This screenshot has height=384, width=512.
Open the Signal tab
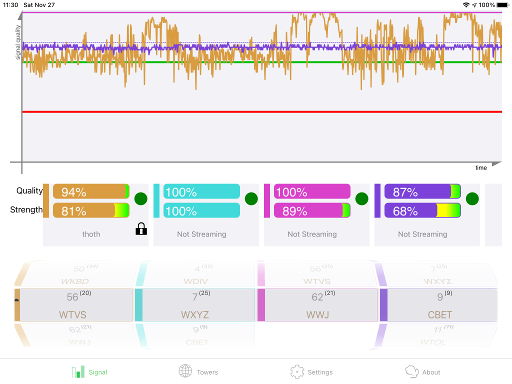pyautogui.click(x=89, y=372)
